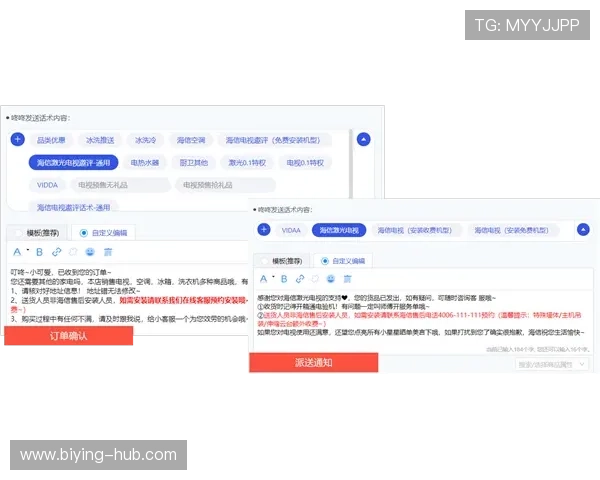Click trash icon in dispatch-notice editor
Image resolution: width=600 pixels, height=480 pixels.
347,279
